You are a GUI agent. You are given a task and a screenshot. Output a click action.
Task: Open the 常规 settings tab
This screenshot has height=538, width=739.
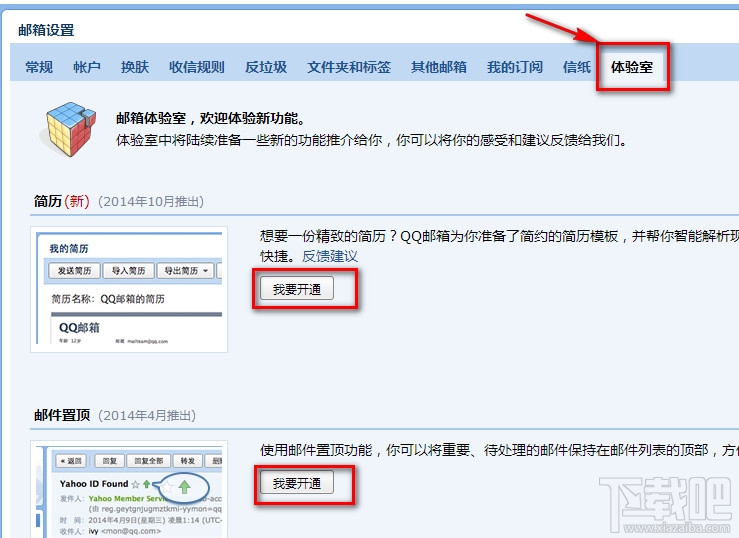39,67
